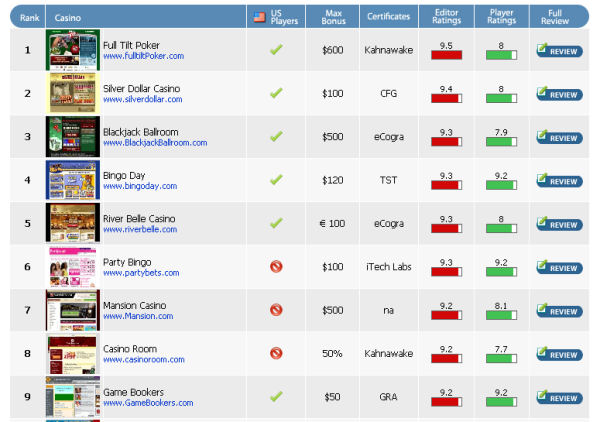This screenshot has height=422, width=600.
Task: Click the TST certificate cell
Action: point(388,180)
